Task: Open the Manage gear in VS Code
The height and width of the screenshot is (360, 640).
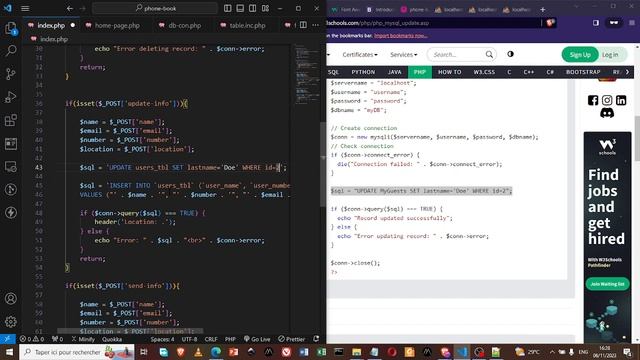Action: pos(11,322)
